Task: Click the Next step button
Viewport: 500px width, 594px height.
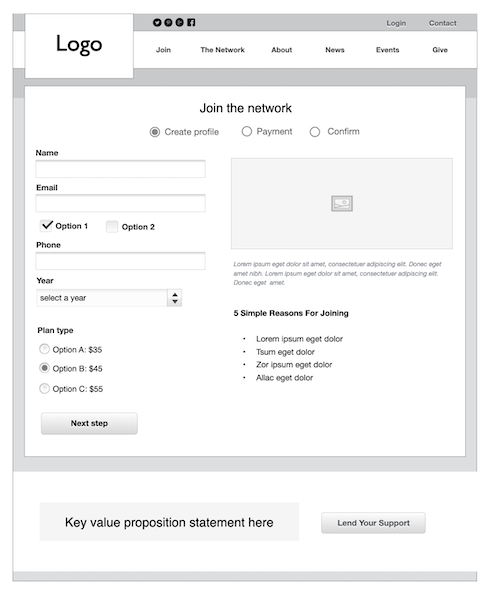Action: 89,424
